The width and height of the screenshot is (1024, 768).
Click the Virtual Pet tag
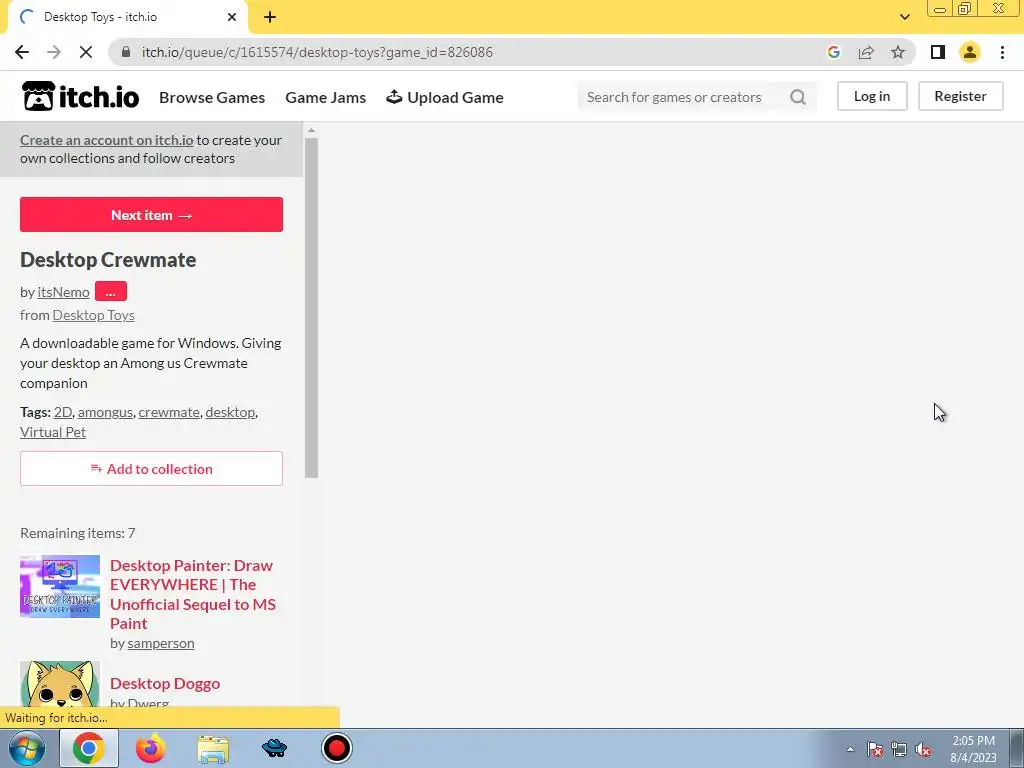point(53,432)
